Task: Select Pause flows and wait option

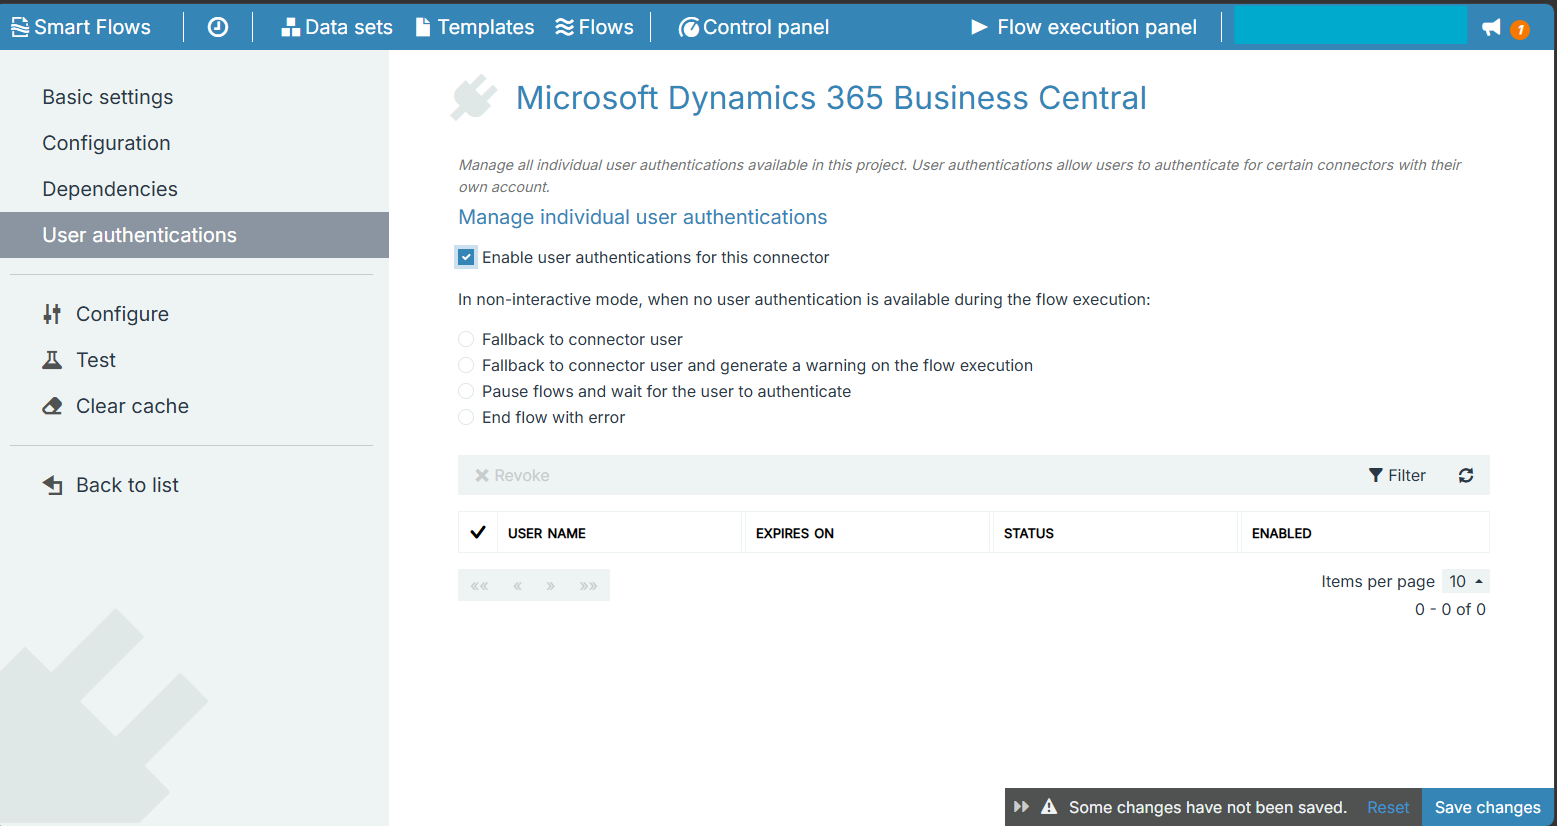Action: click(466, 391)
